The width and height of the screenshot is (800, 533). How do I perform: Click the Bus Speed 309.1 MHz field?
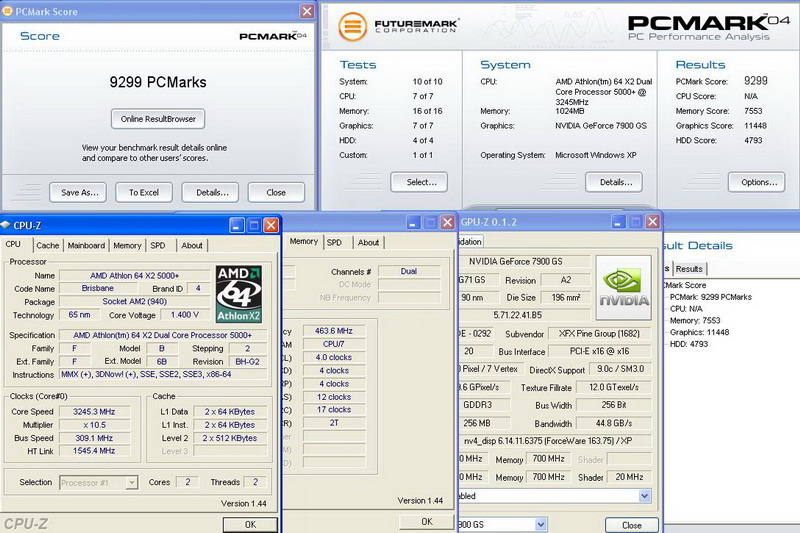(94, 438)
